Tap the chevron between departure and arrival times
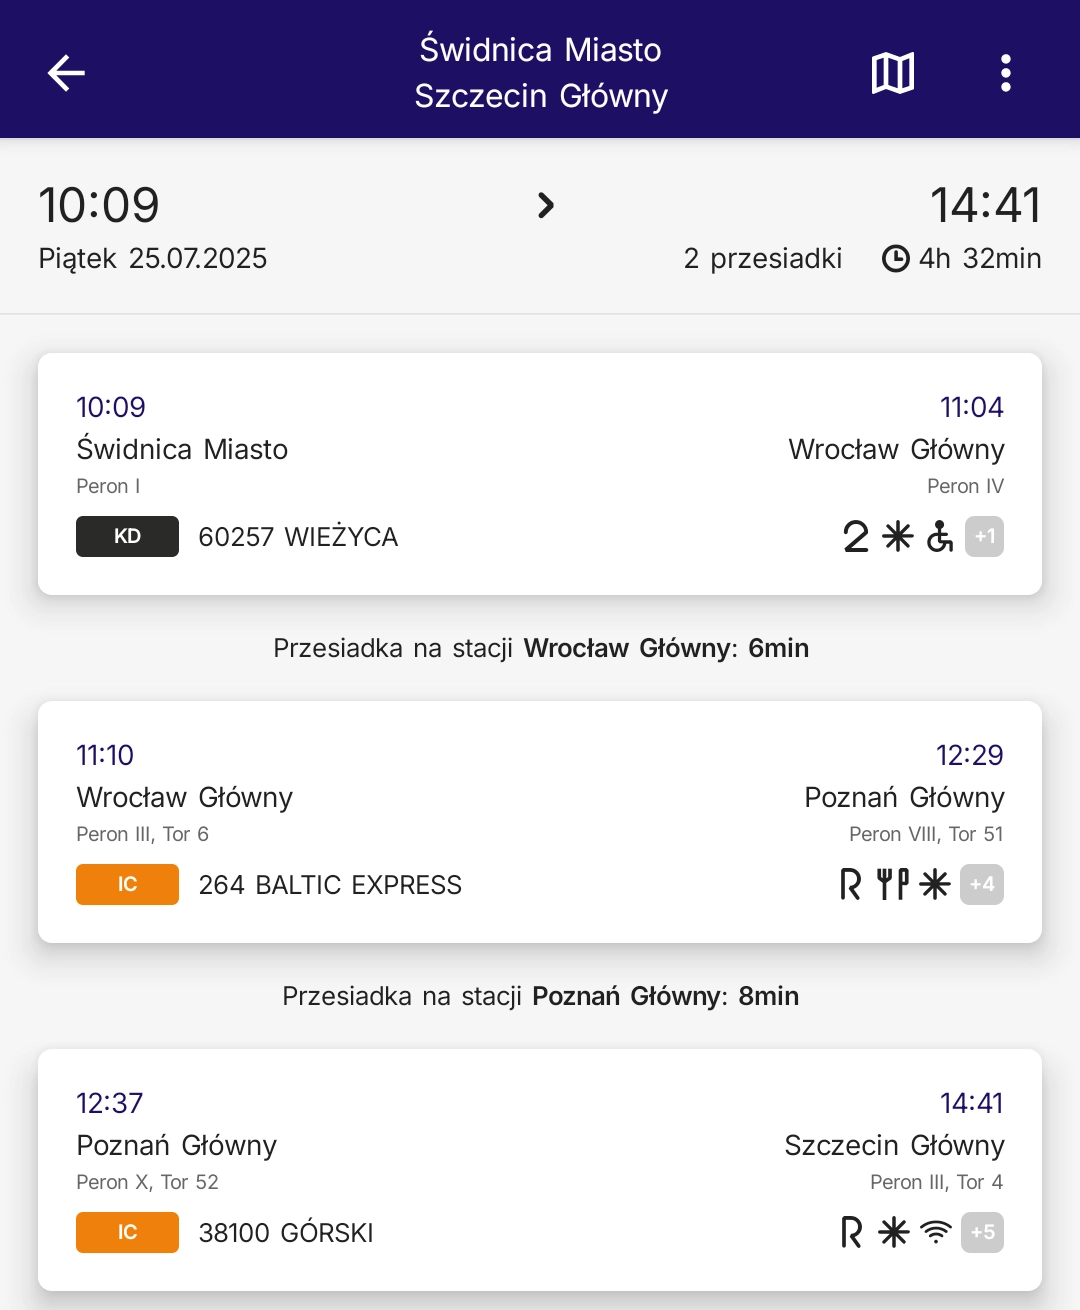Image resolution: width=1080 pixels, height=1310 pixels. 546,206
